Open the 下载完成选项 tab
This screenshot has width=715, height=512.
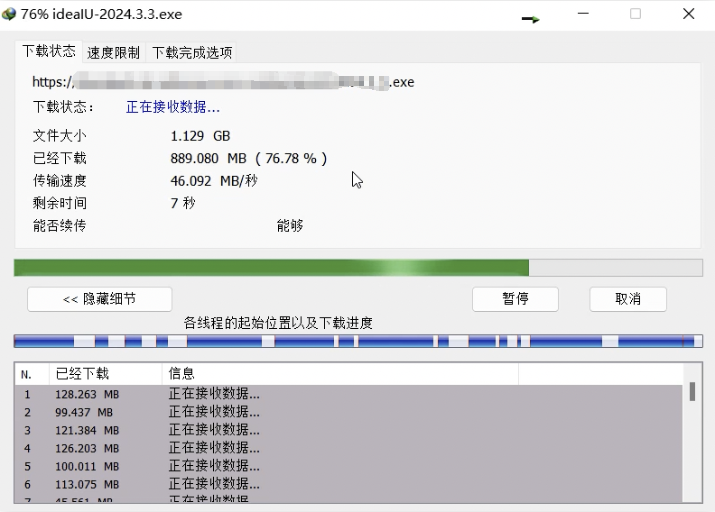coord(192,52)
